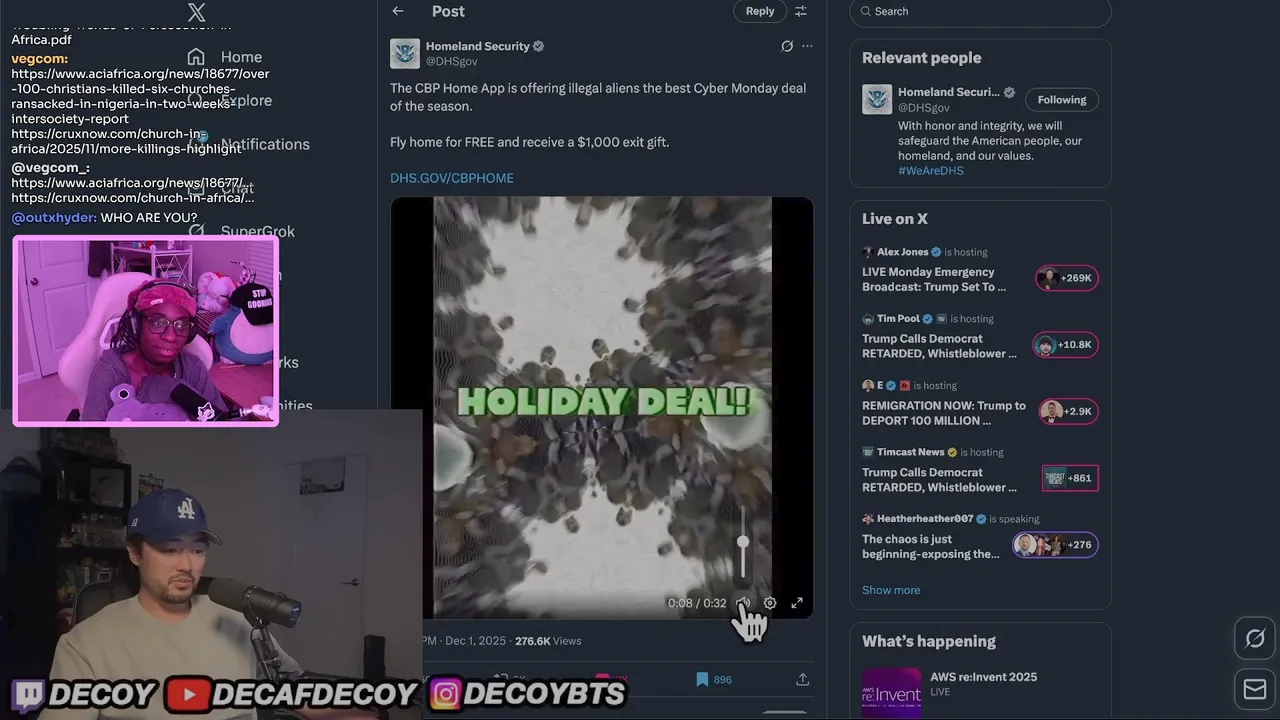Share the post via upload icon
This screenshot has width=1280, height=720.
(802, 679)
